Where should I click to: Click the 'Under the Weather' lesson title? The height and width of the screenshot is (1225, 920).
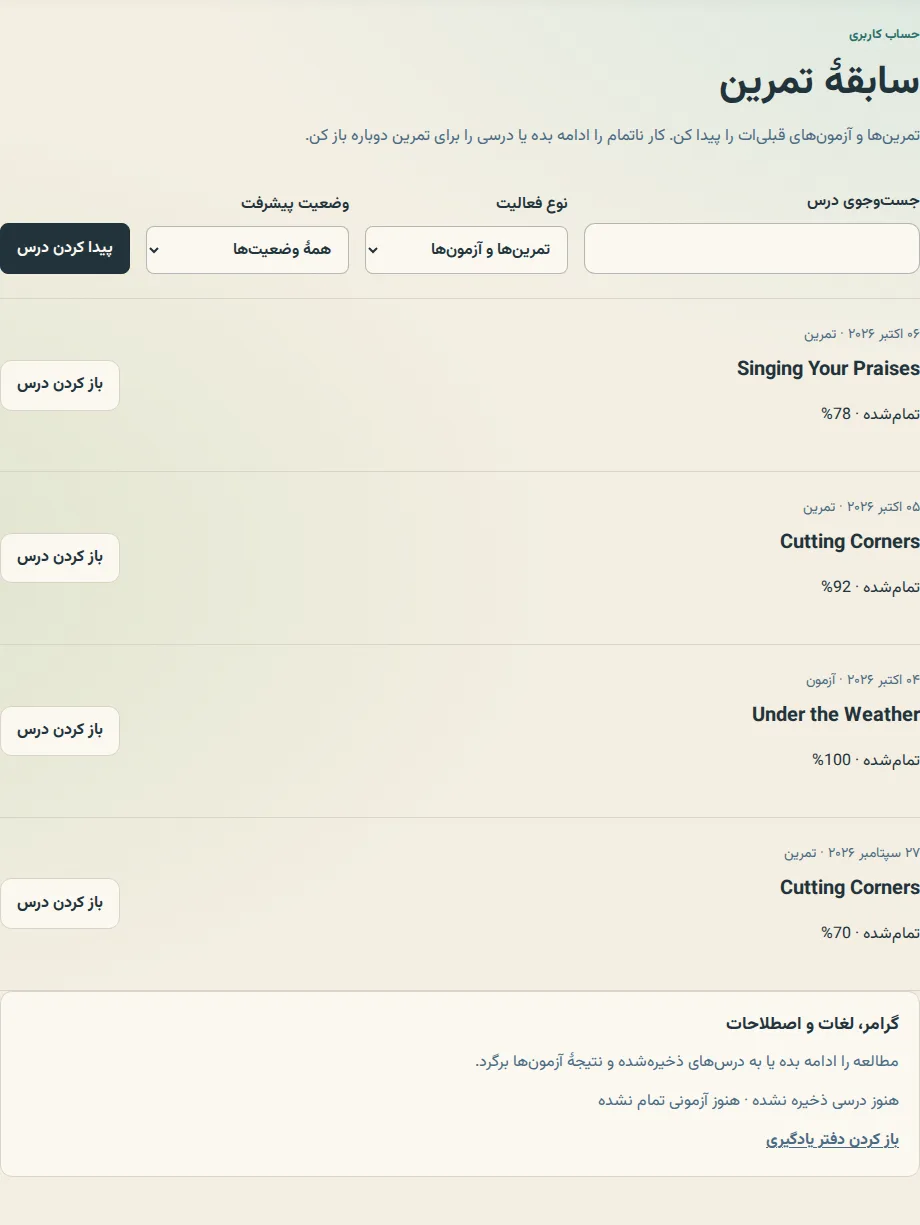[x=836, y=714]
